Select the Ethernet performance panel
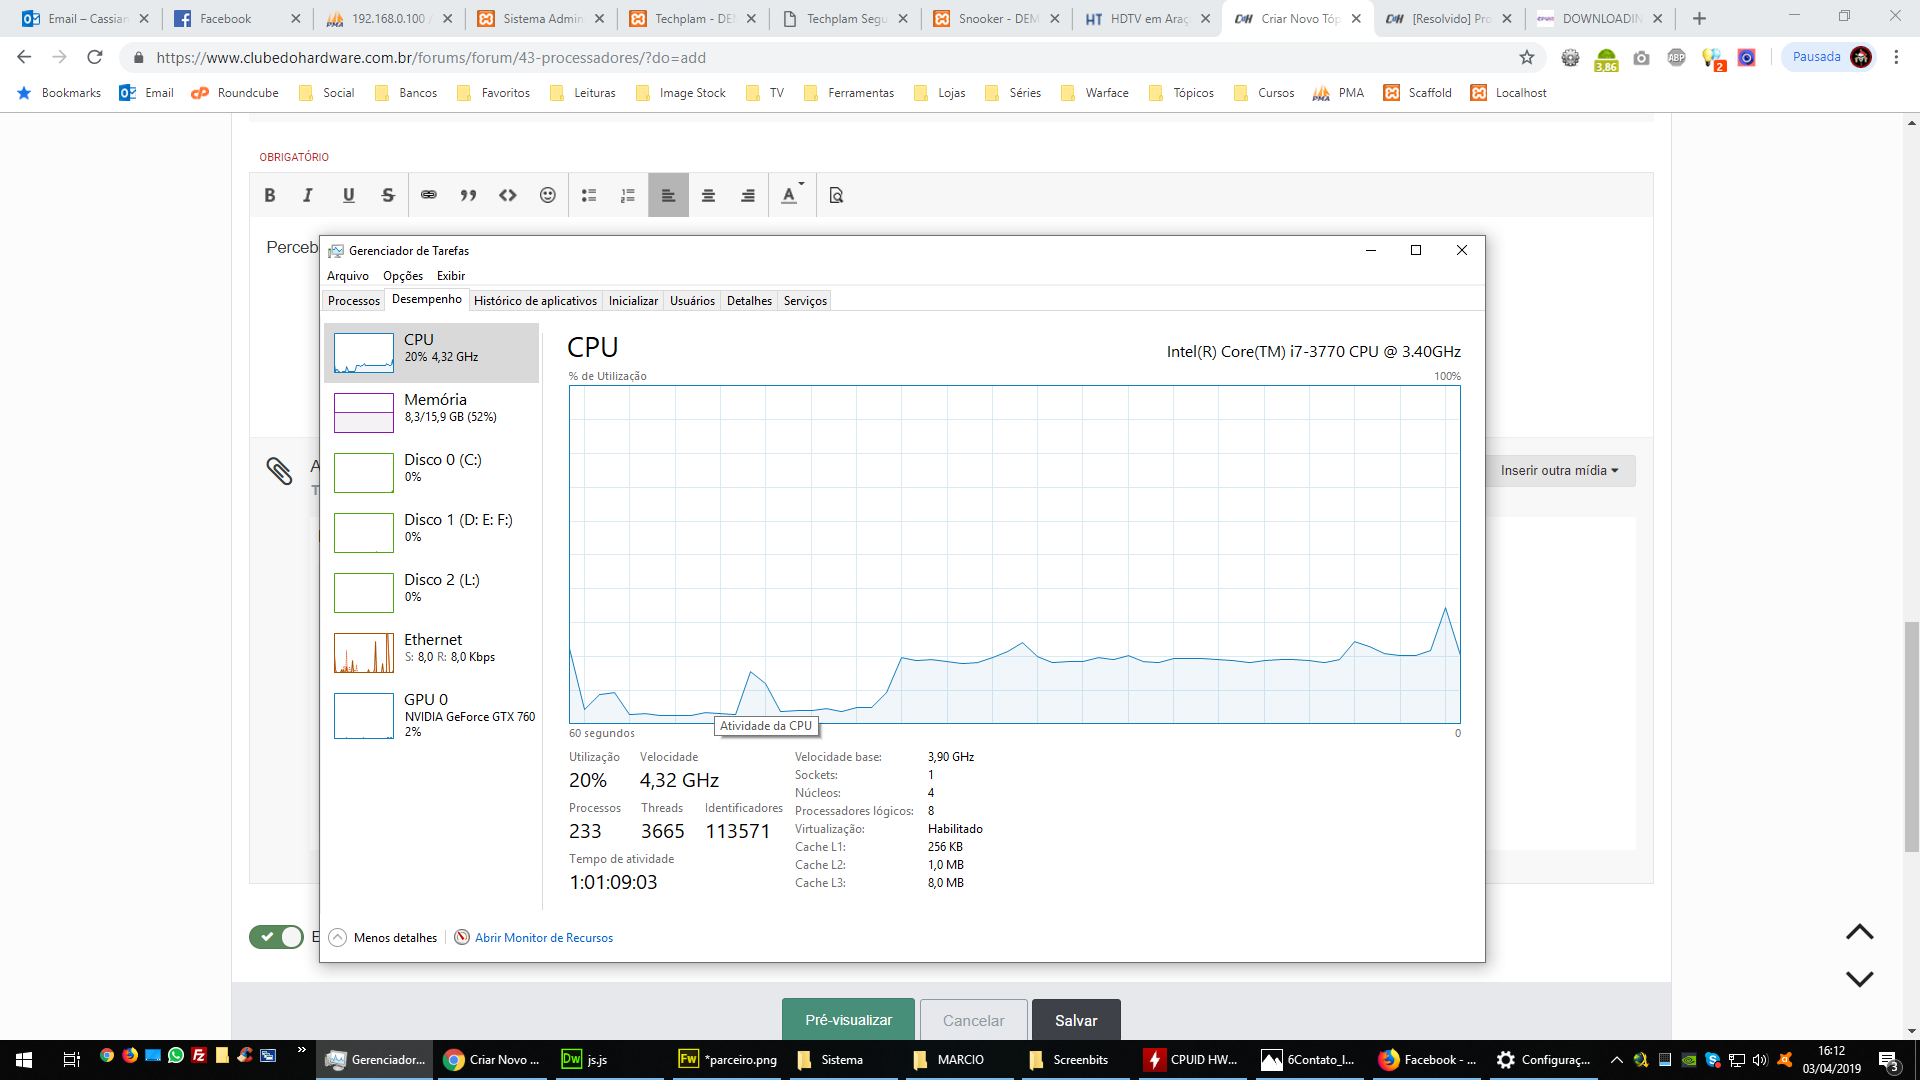1920x1080 pixels. pyautogui.click(x=431, y=653)
